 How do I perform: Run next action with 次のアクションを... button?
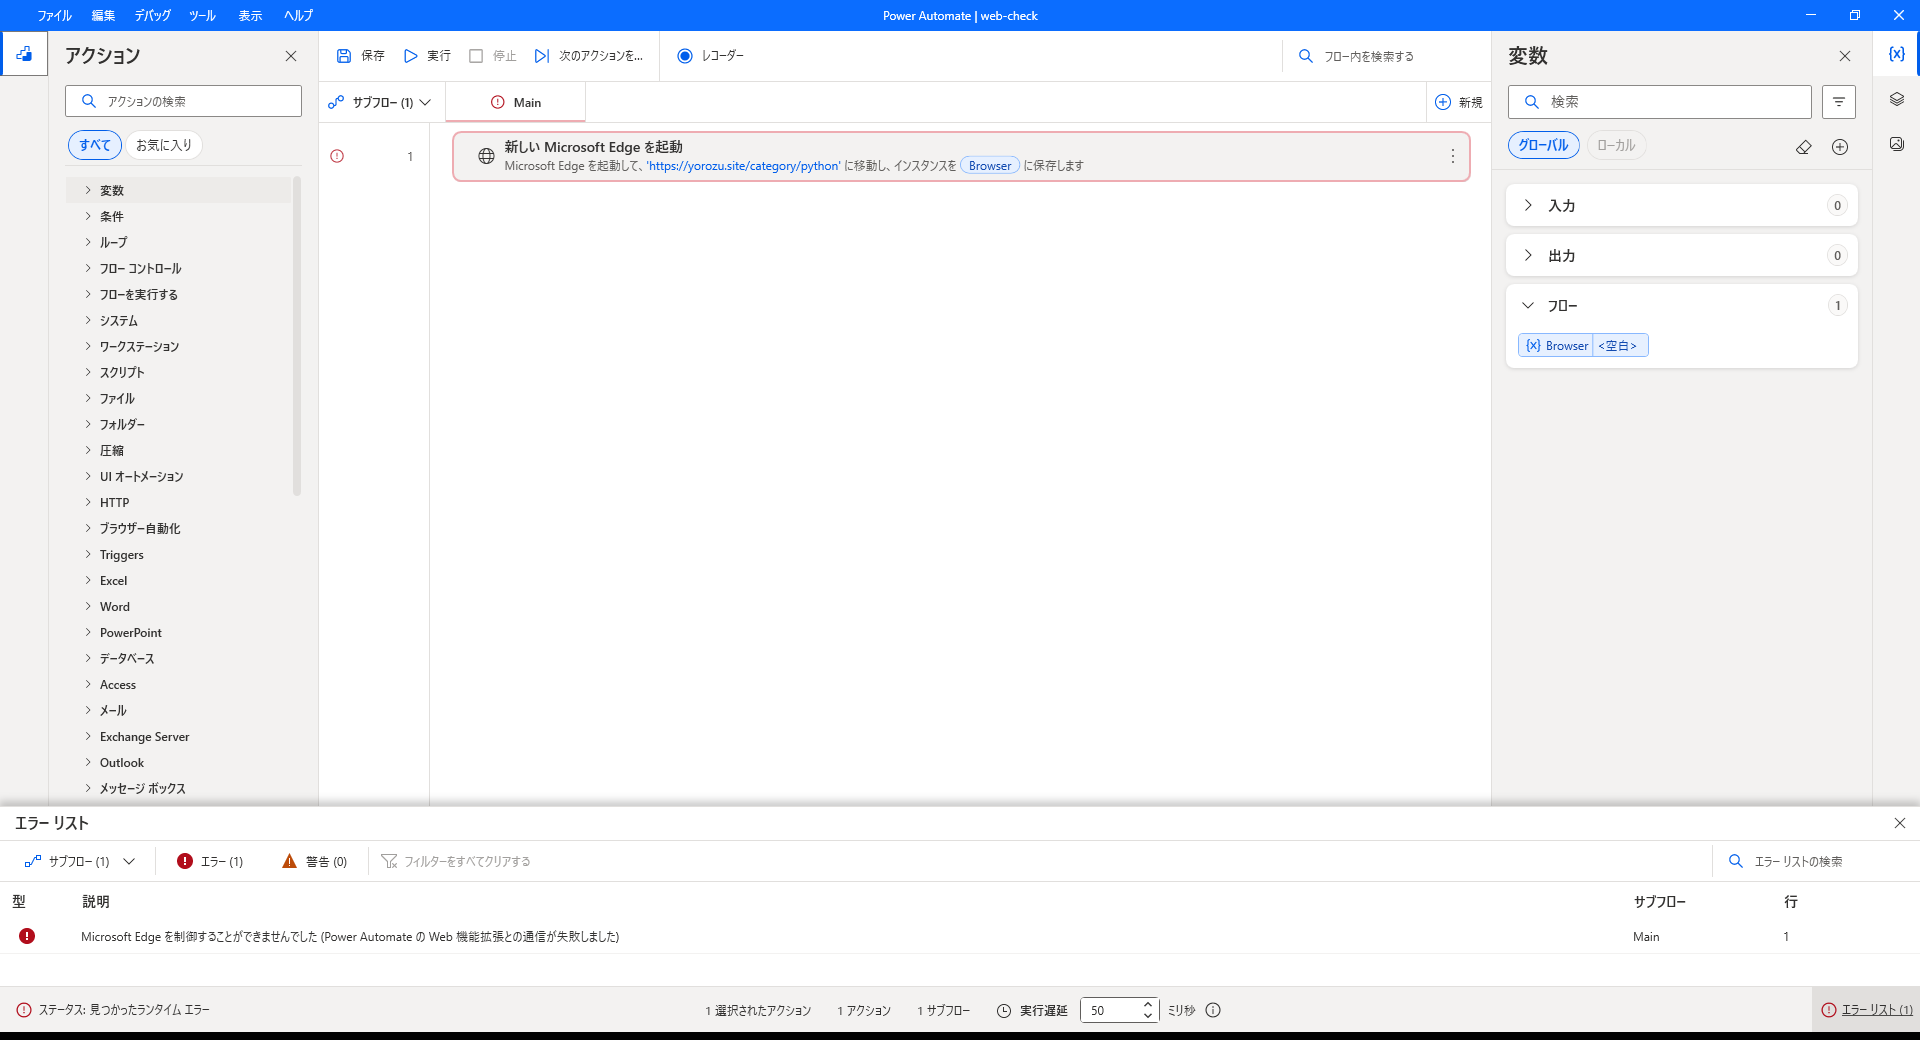coord(589,56)
